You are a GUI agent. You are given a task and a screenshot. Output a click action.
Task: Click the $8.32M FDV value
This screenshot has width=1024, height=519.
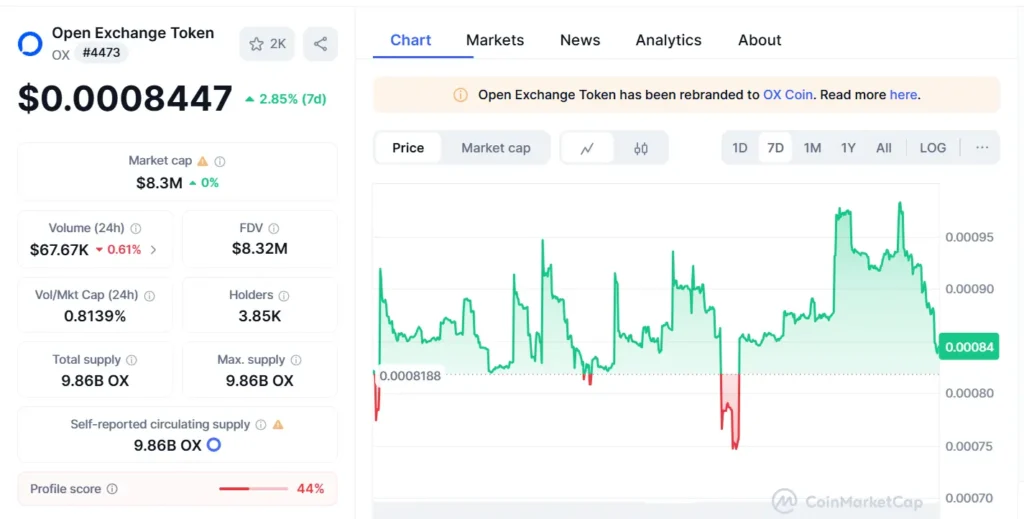[260, 249]
